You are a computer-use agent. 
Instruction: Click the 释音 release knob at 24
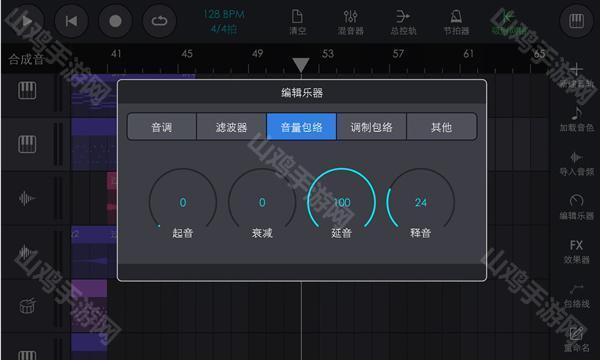[421, 202]
